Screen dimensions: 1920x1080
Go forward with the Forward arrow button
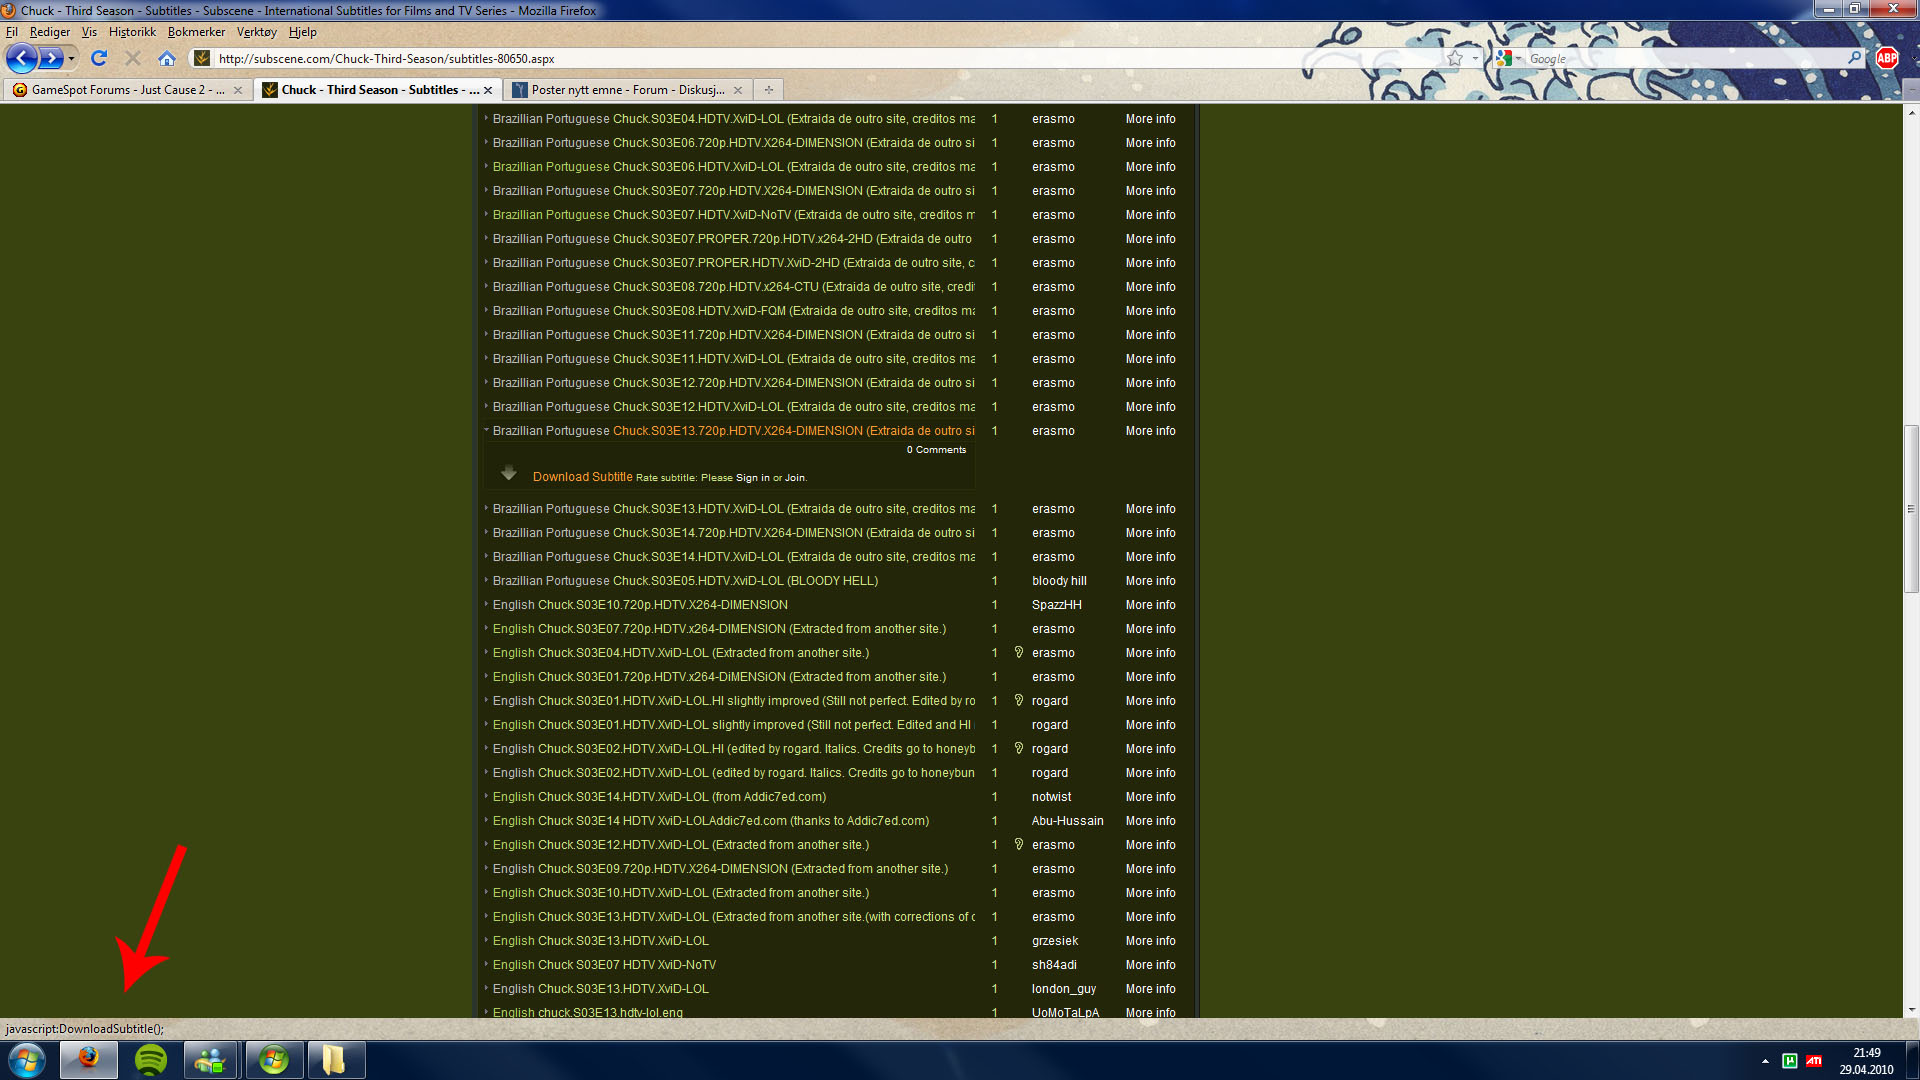pos(51,58)
